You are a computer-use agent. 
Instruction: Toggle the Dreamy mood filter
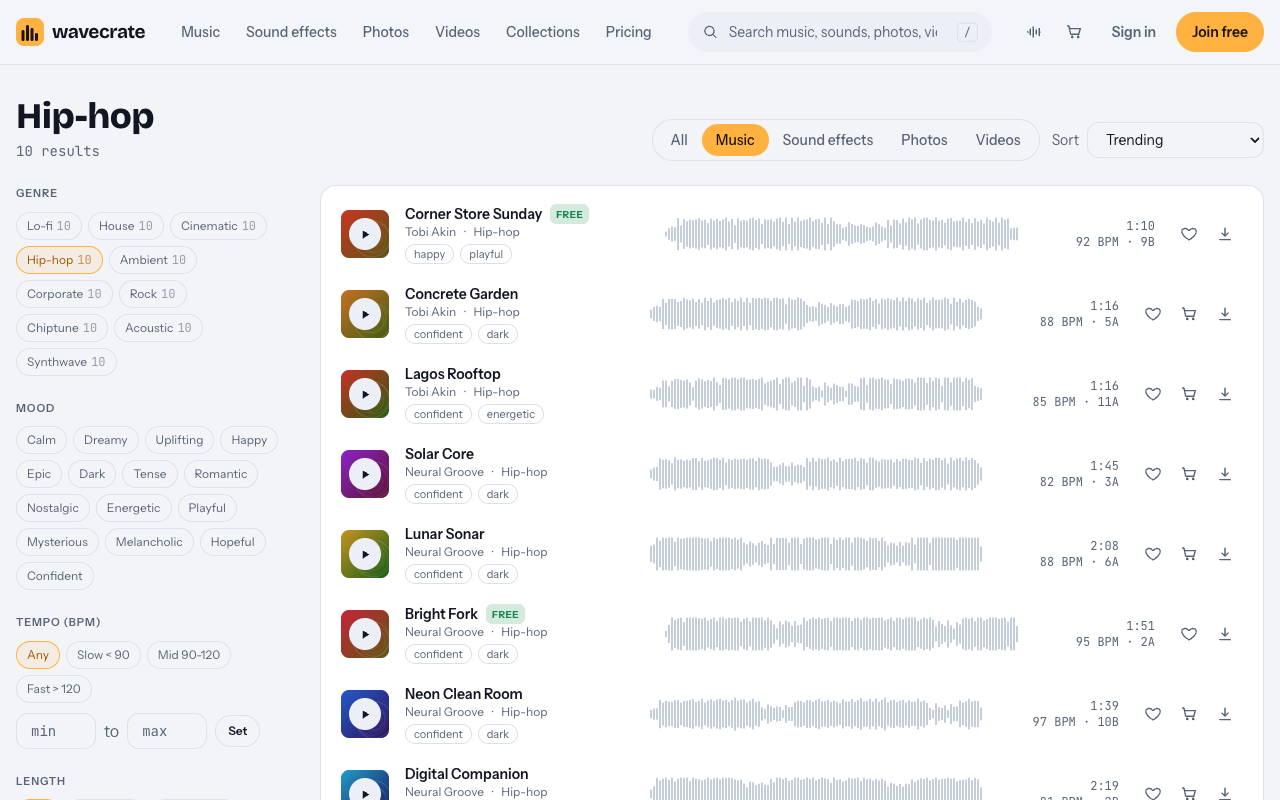pos(106,440)
